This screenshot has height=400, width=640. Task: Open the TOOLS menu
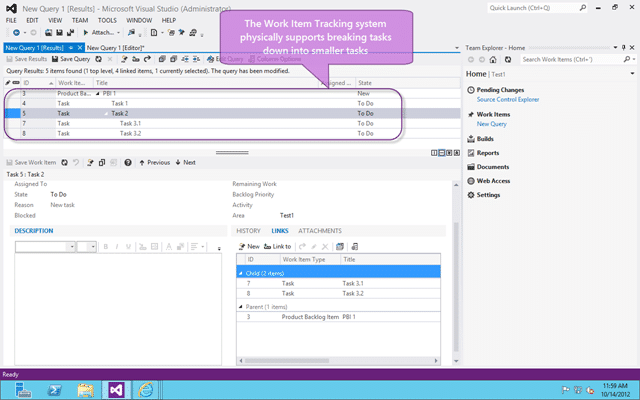(x=107, y=20)
